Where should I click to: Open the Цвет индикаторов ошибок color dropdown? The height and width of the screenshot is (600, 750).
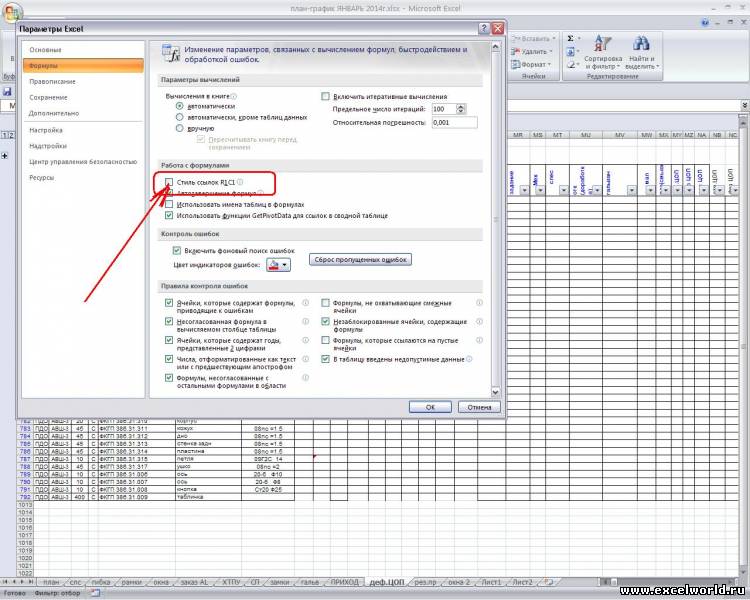(278, 265)
